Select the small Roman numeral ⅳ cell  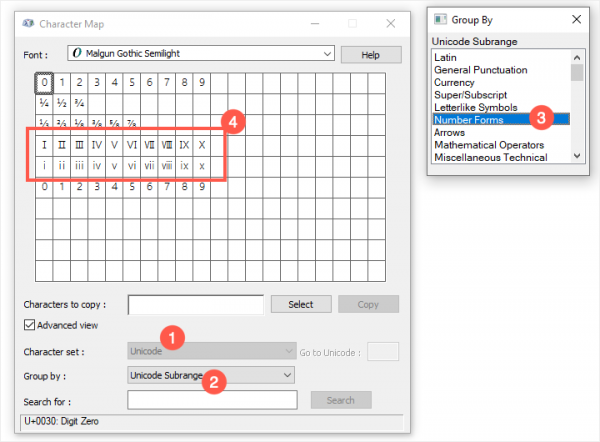pyautogui.click(x=97, y=166)
